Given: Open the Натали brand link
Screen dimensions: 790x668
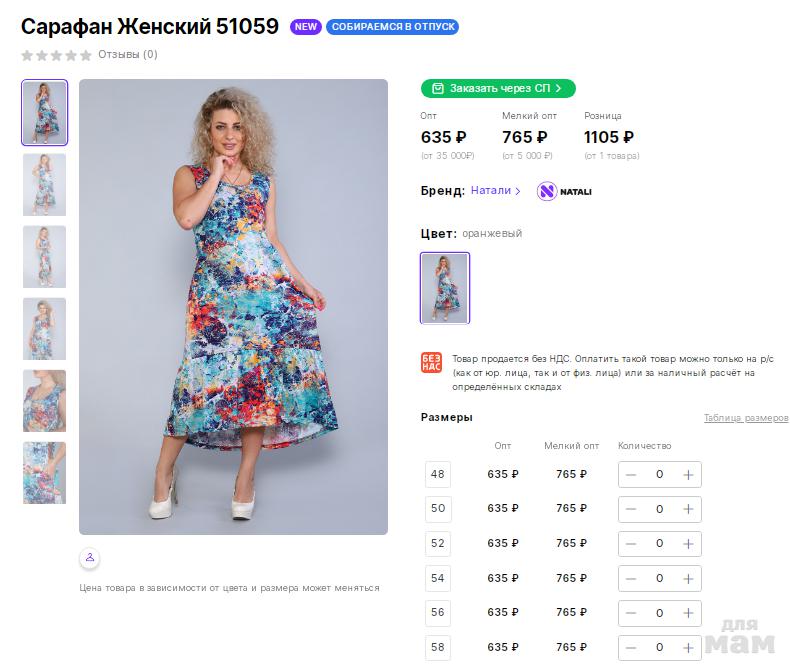Looking at the screenshot, I should click(x=495, y=190).
